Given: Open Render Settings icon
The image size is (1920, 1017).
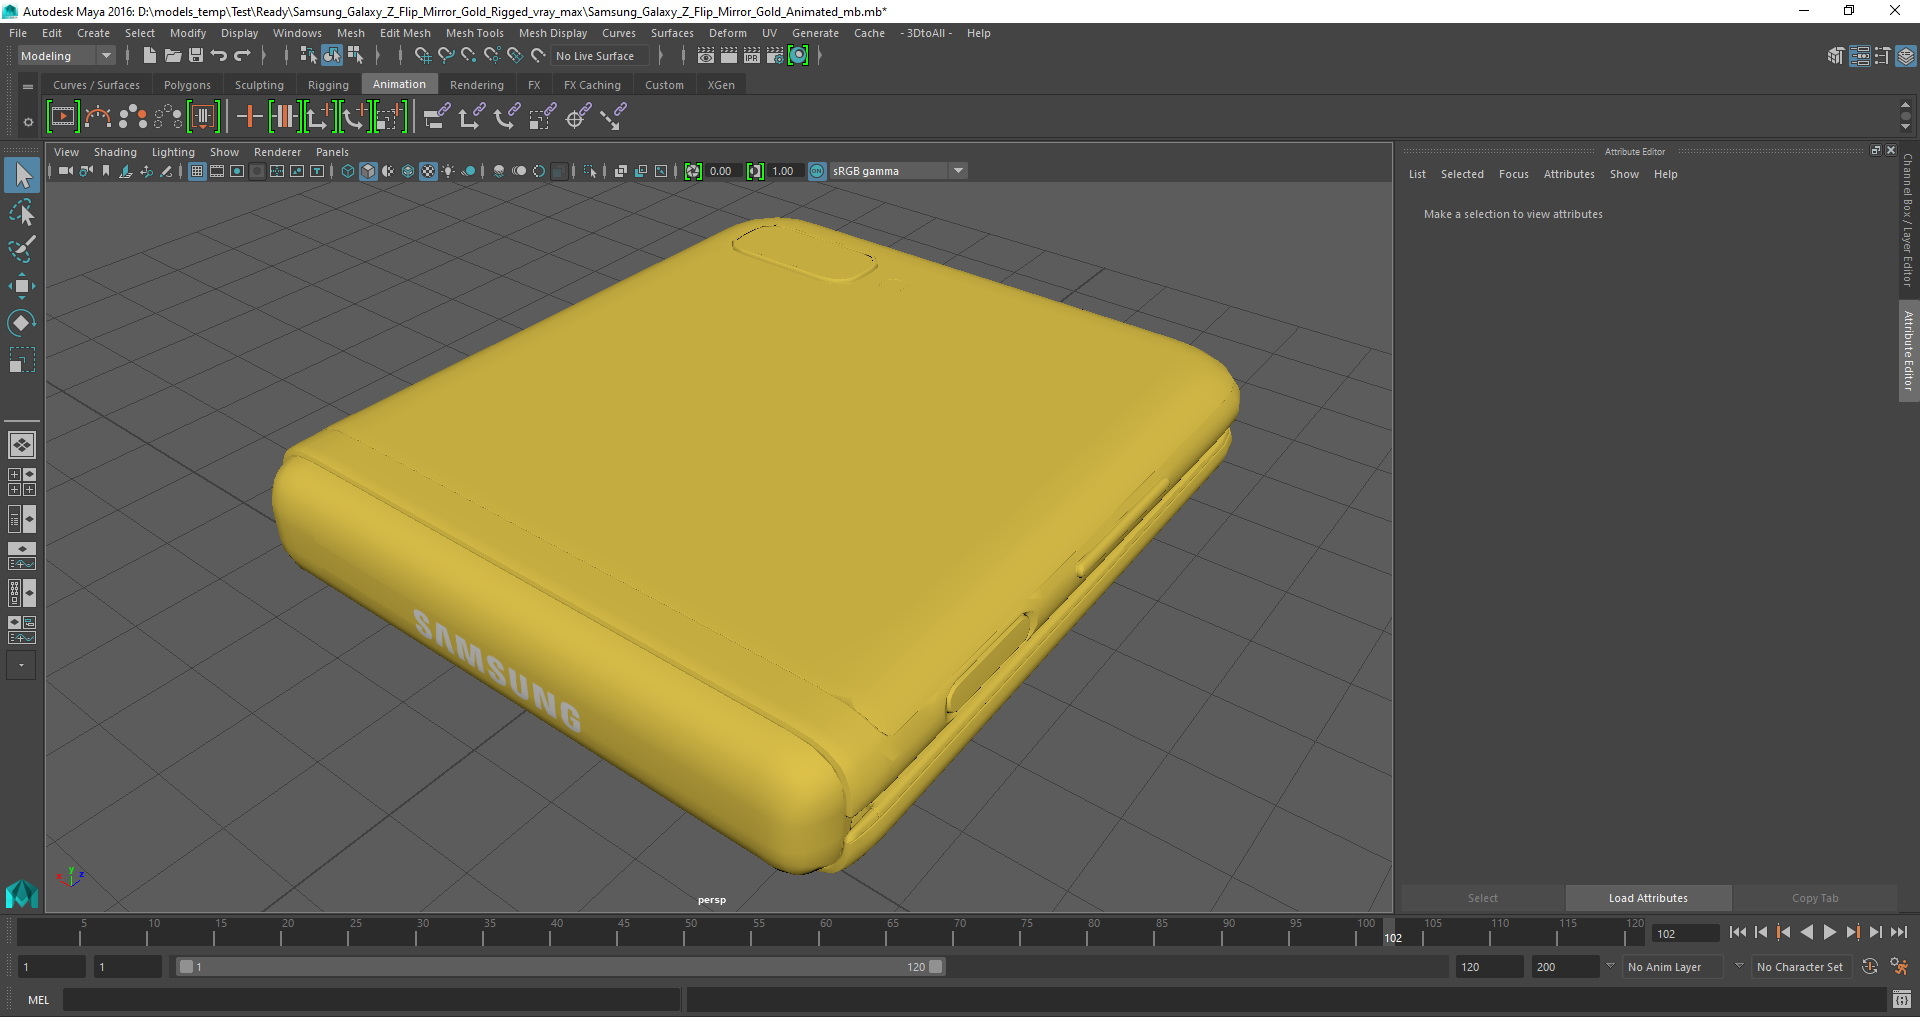Looking at the screenshot, I should tap(775, 56).
